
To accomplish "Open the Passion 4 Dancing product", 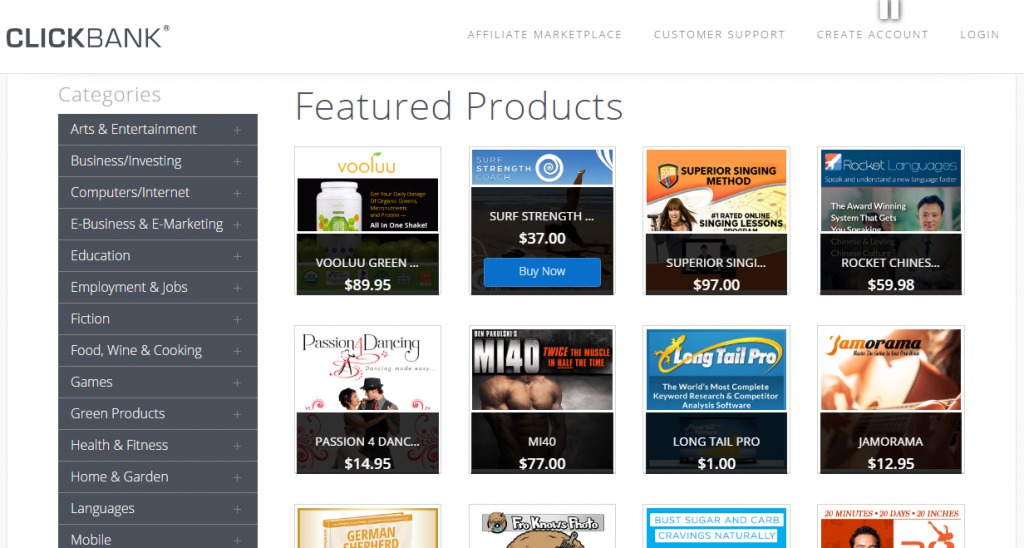I will (x=368, y=400).
